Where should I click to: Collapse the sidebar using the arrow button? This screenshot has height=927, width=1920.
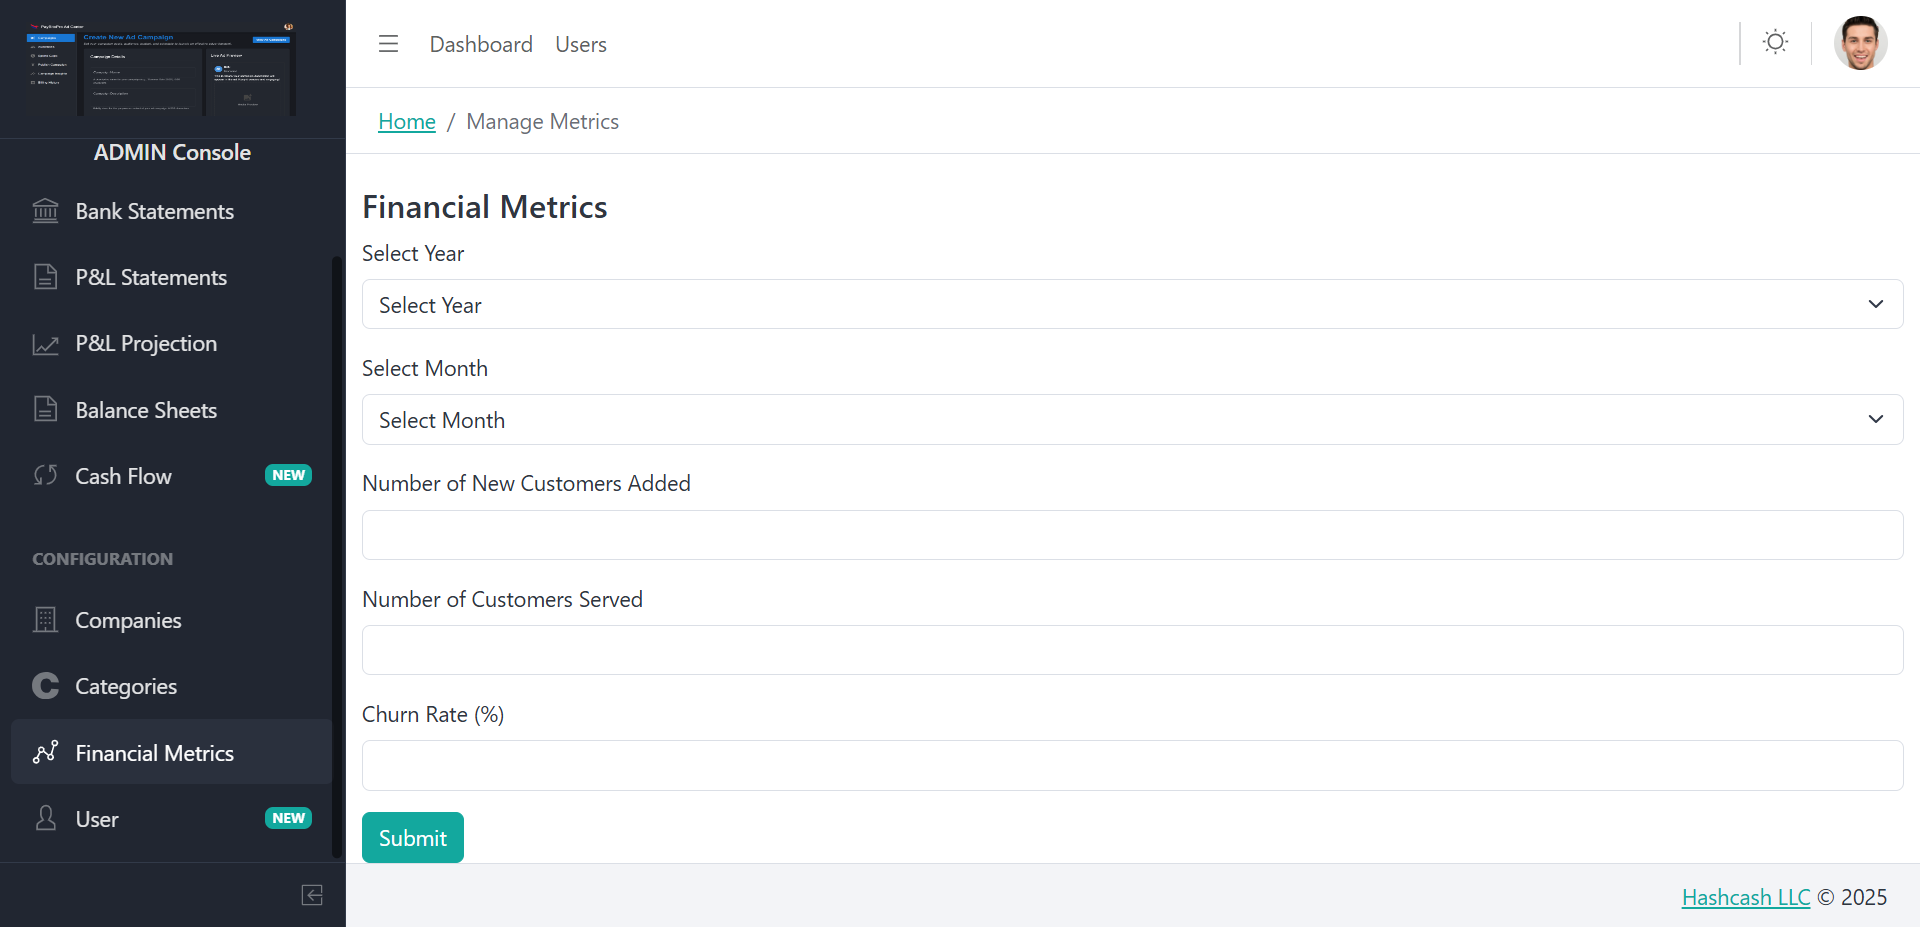(x=311, y=895)
